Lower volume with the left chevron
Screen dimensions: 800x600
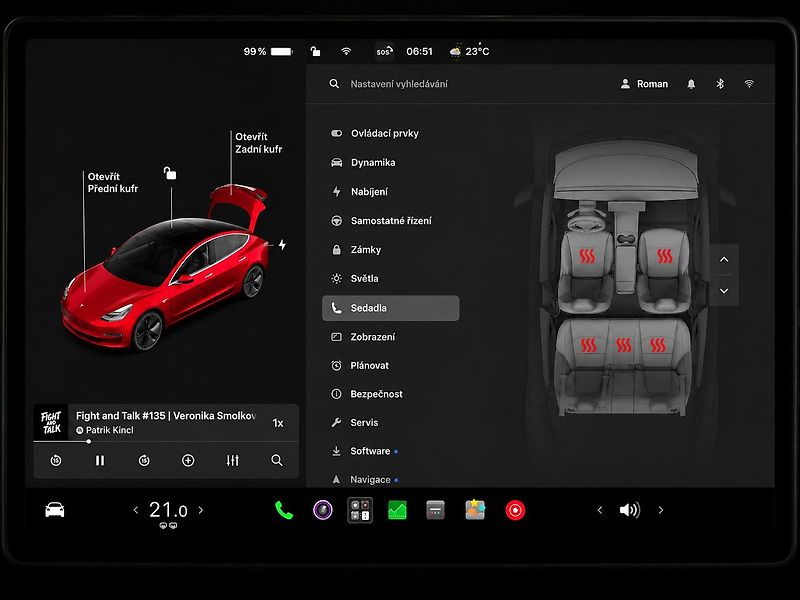coord(599,510)
